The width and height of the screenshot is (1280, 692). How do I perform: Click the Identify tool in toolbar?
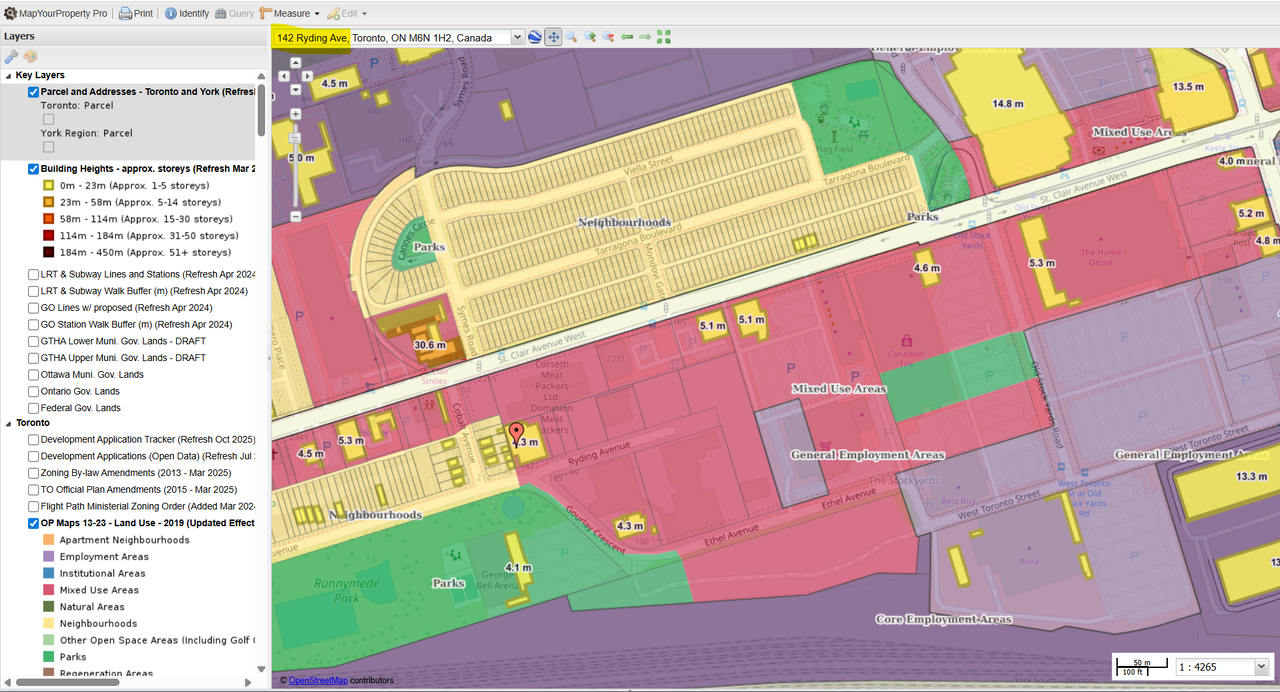[x=186, y=14]
